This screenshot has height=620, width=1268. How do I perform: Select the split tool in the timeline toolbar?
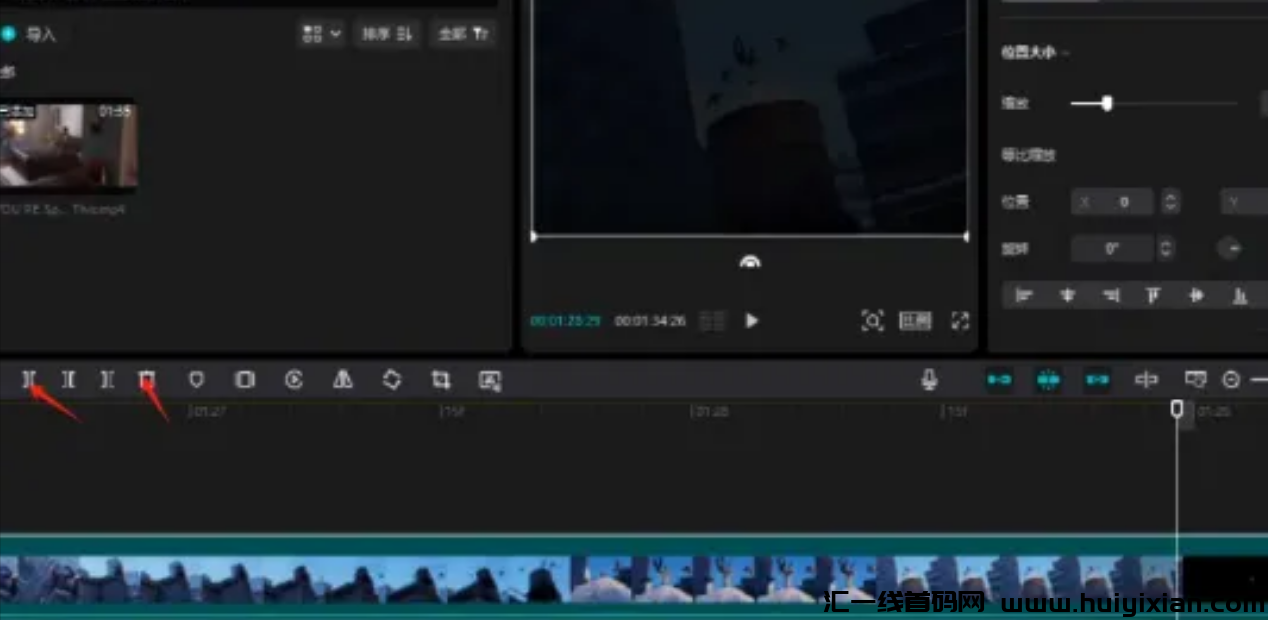coord(28,380)
